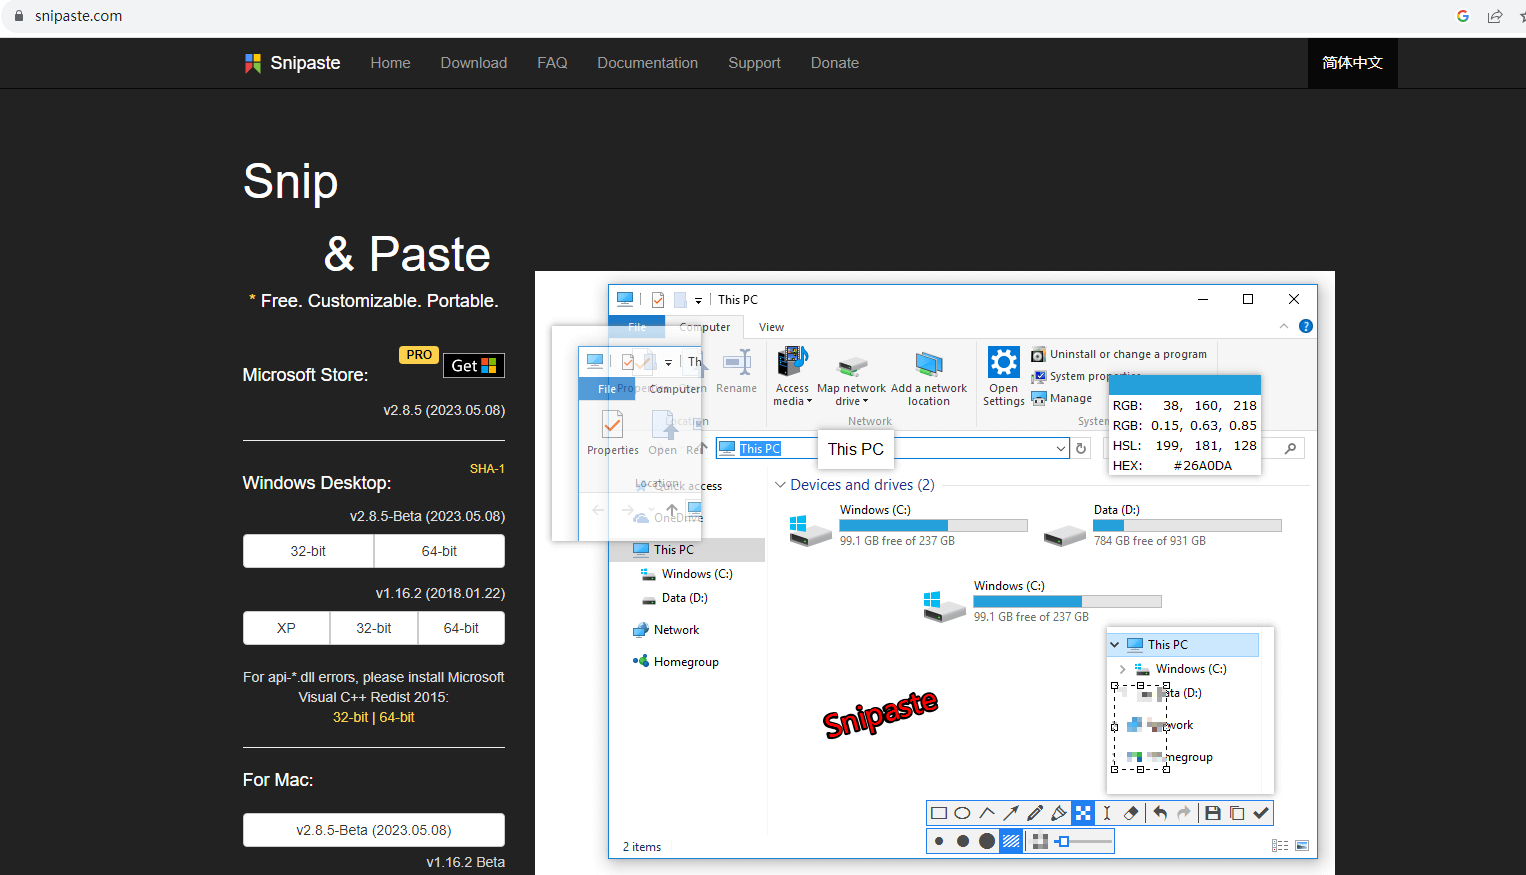
Task: Toggle the Mosaic tool in Snipaste toolbar
Action: pyautogui.click(x=1083, y=813)
